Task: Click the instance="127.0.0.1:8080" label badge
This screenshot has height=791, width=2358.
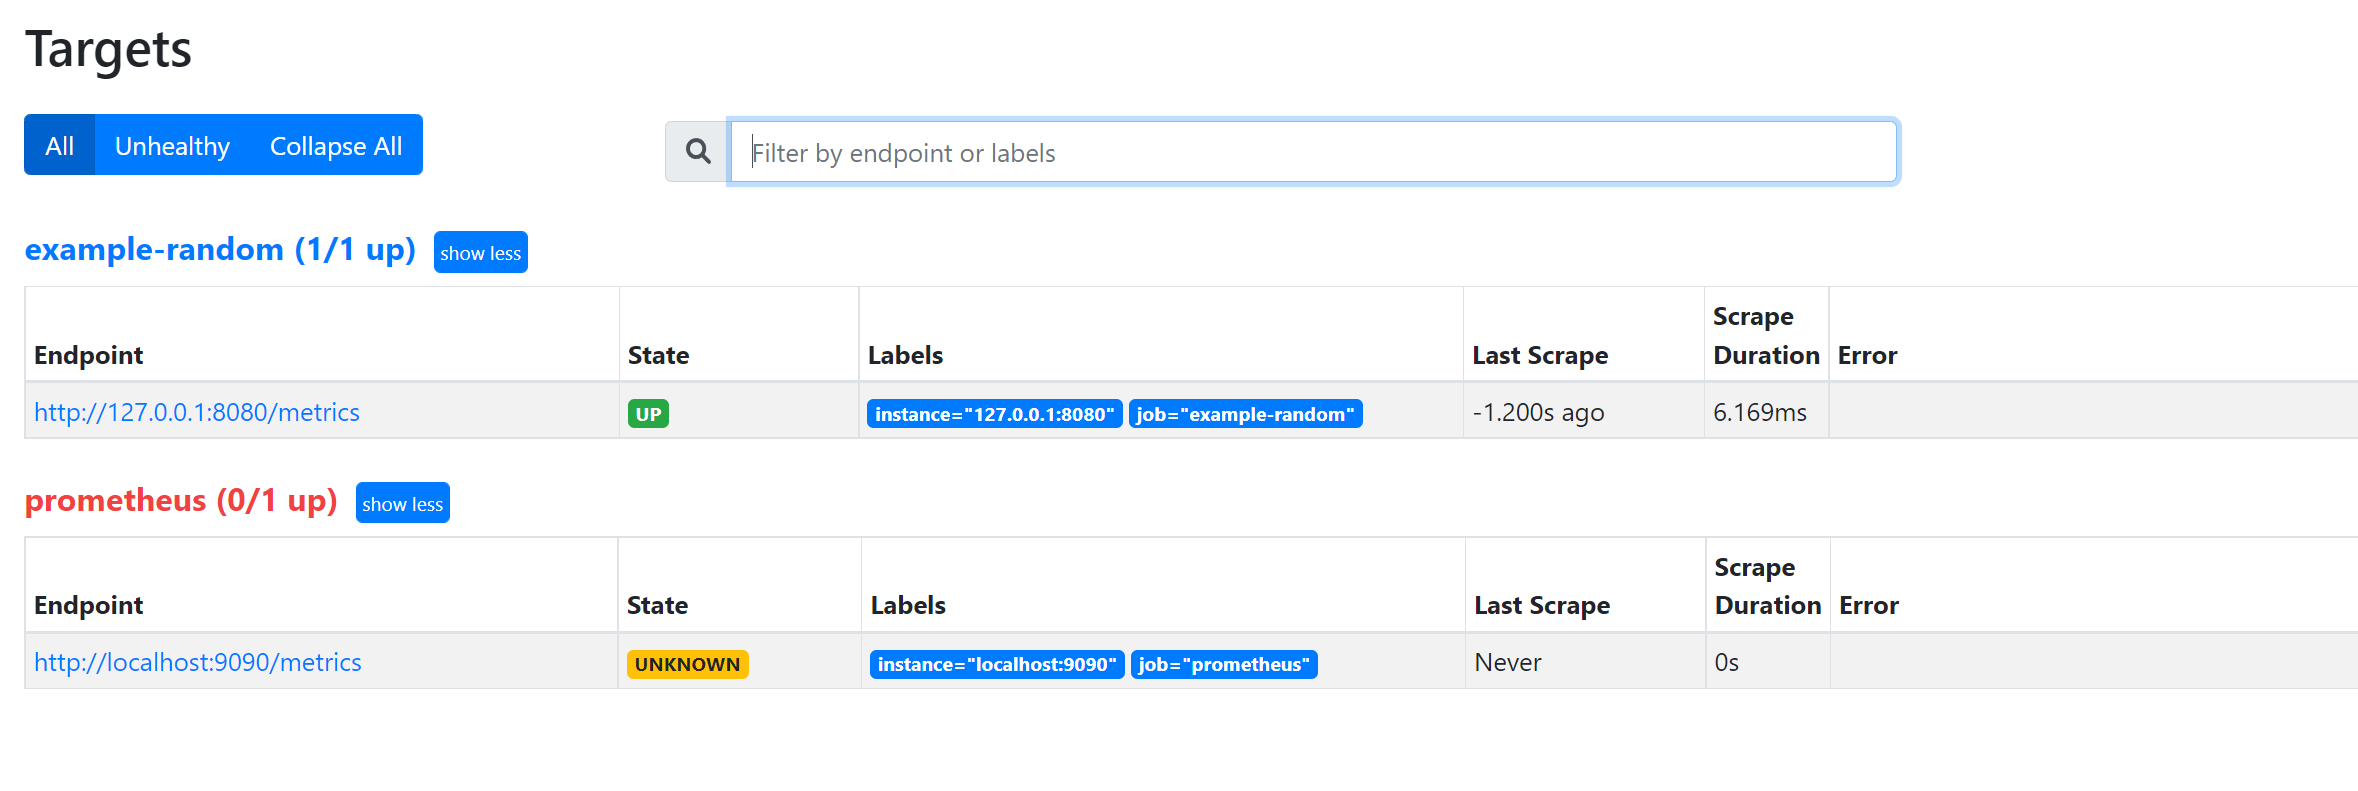Action: coord(995,414)
